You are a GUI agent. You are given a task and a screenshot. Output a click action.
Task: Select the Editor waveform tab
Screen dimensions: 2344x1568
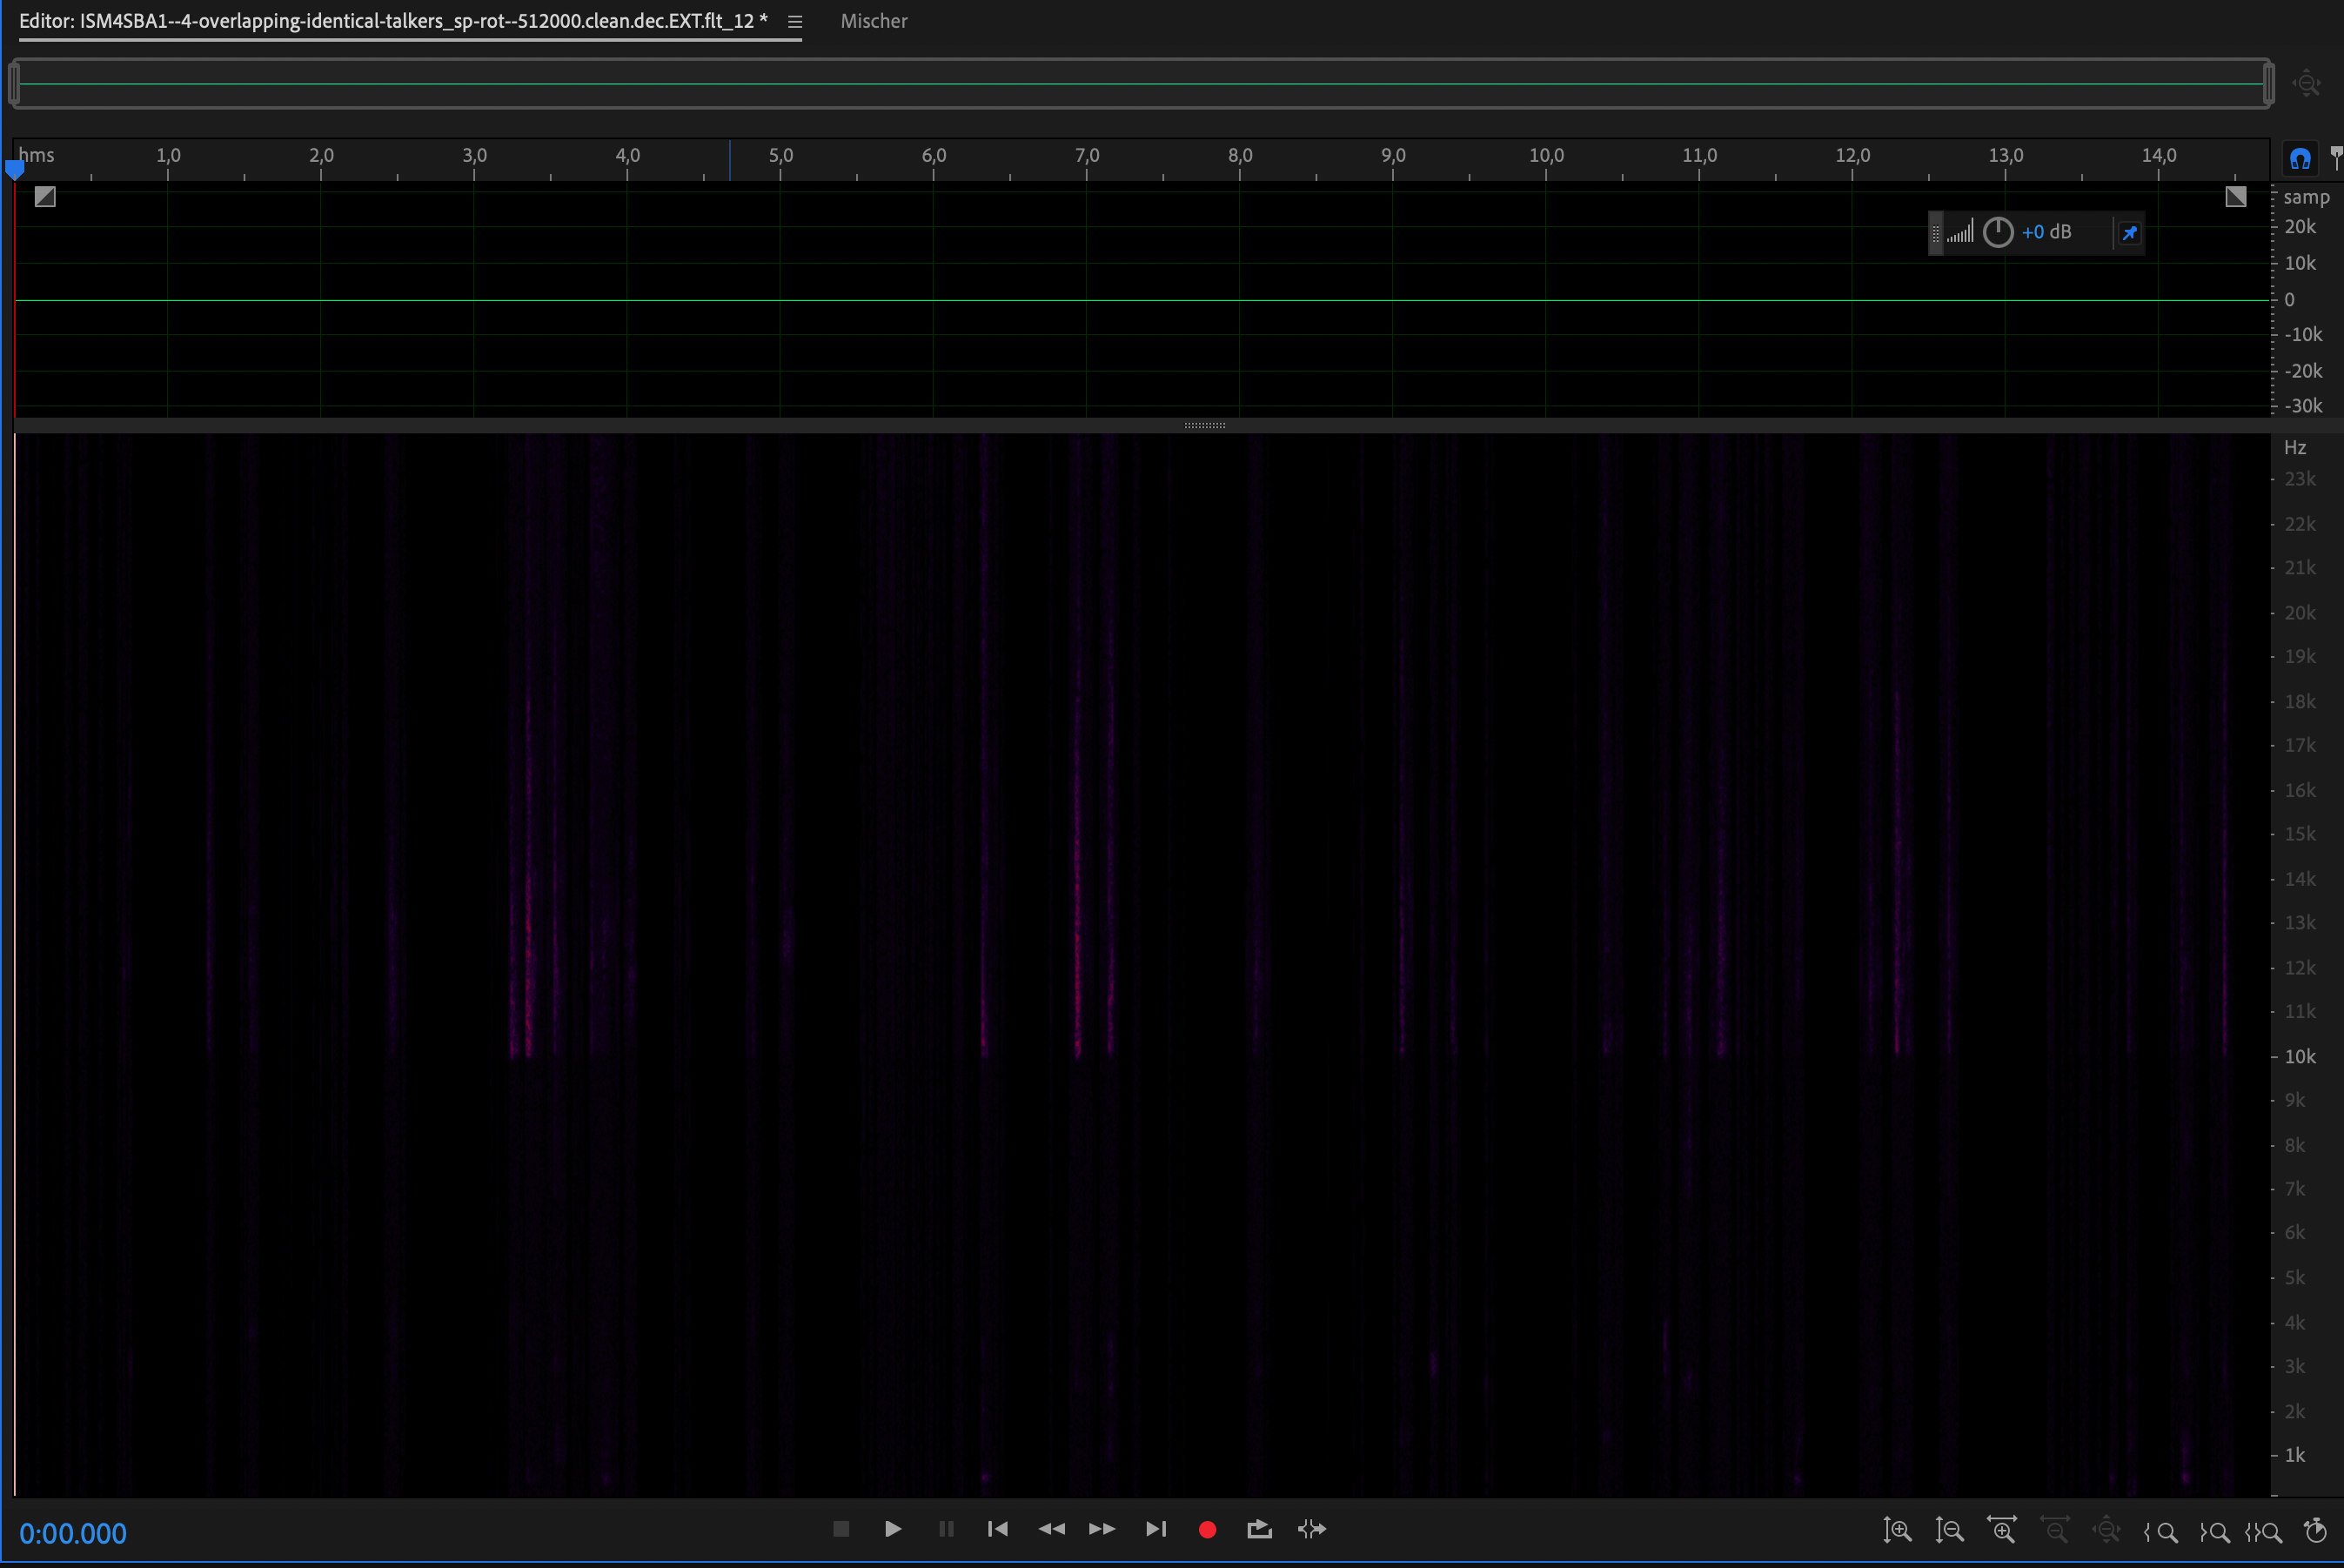click(392, 21)
